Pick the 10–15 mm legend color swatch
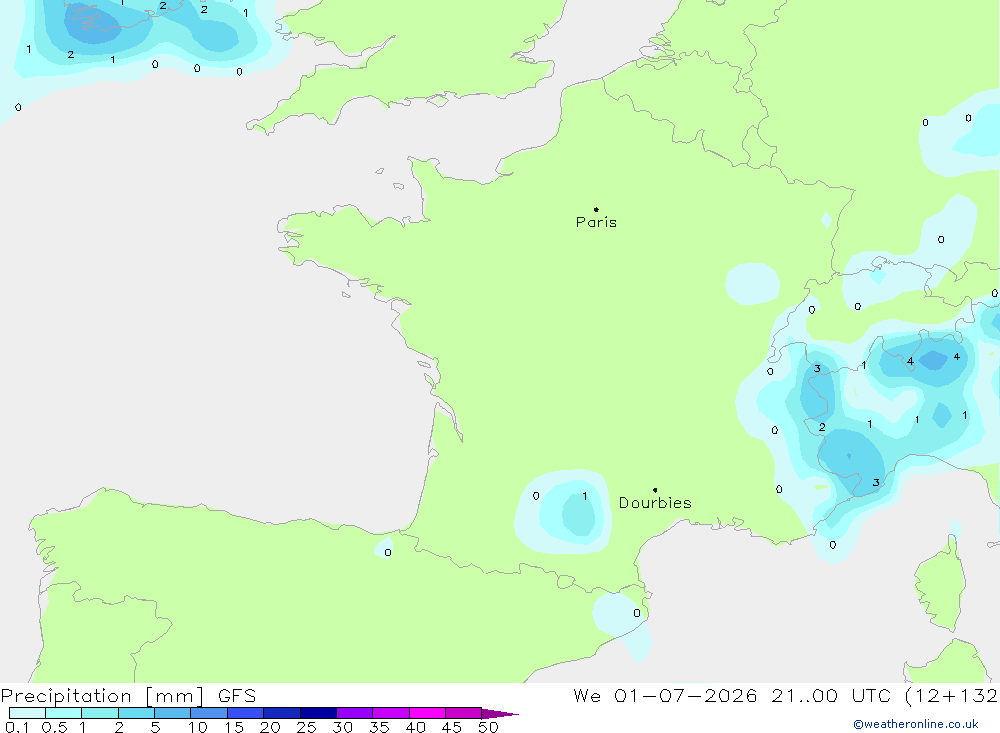The width and height of the screenshot is (1000, 733). 209,713
